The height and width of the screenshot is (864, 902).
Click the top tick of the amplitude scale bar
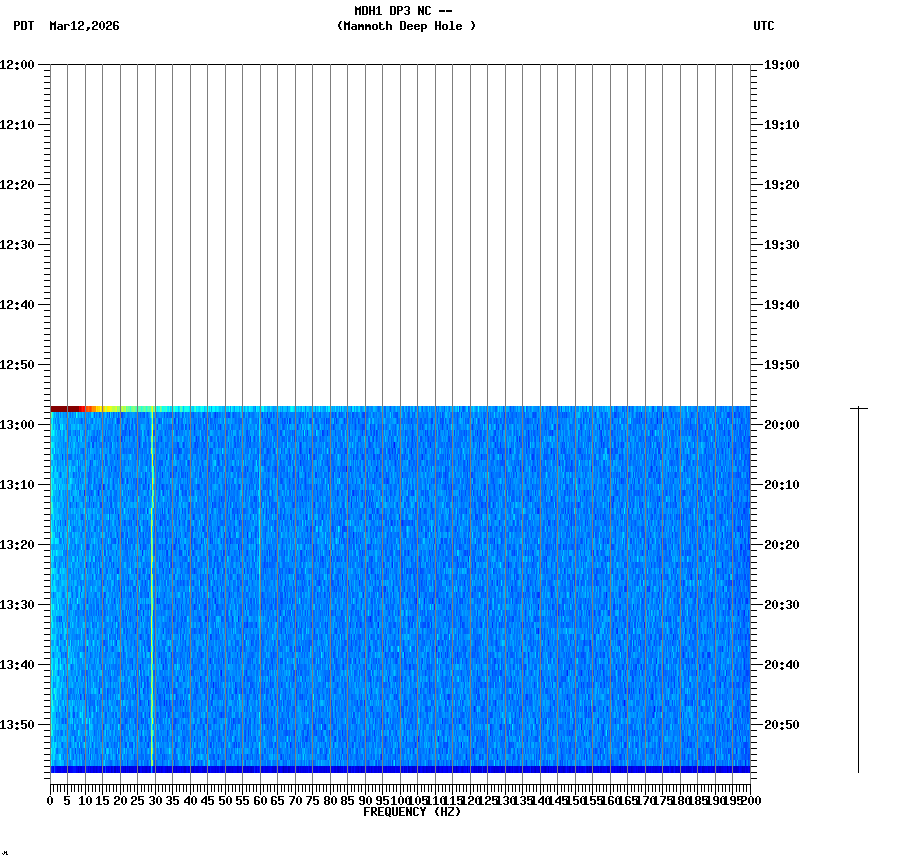point(857,407)
